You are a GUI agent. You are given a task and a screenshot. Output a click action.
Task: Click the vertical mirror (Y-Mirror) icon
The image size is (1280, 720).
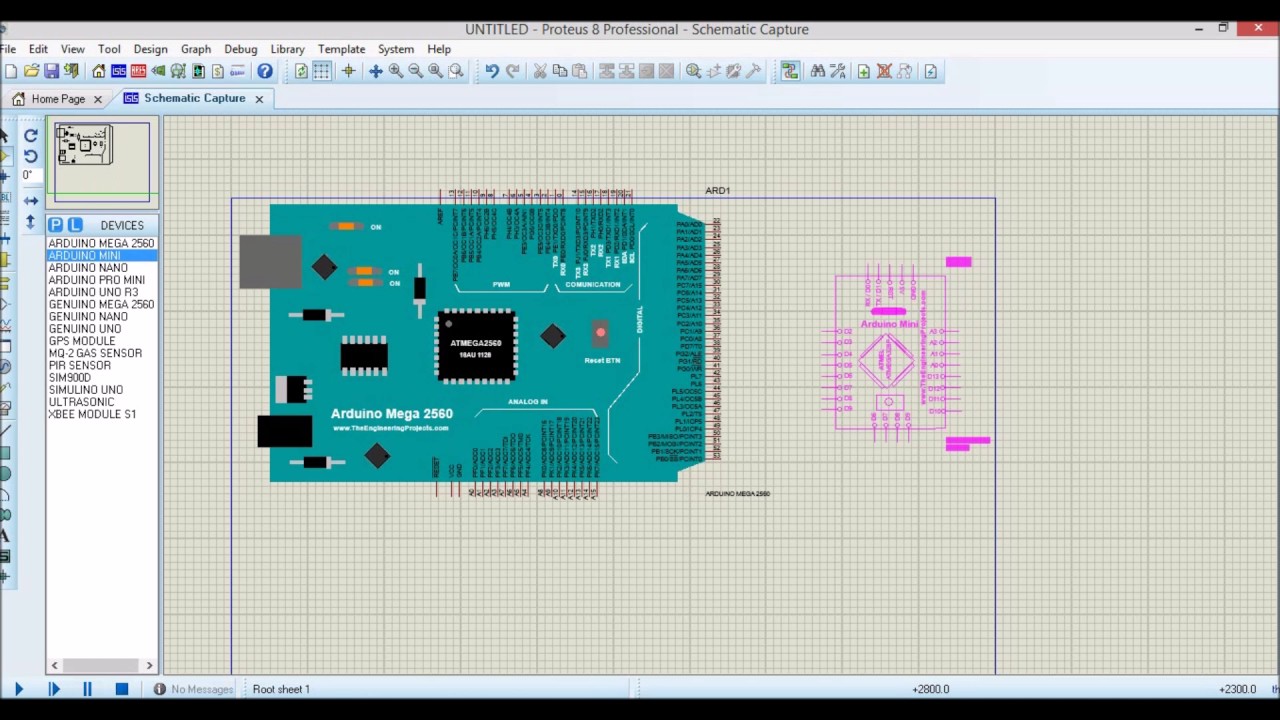tap(31, 221)
